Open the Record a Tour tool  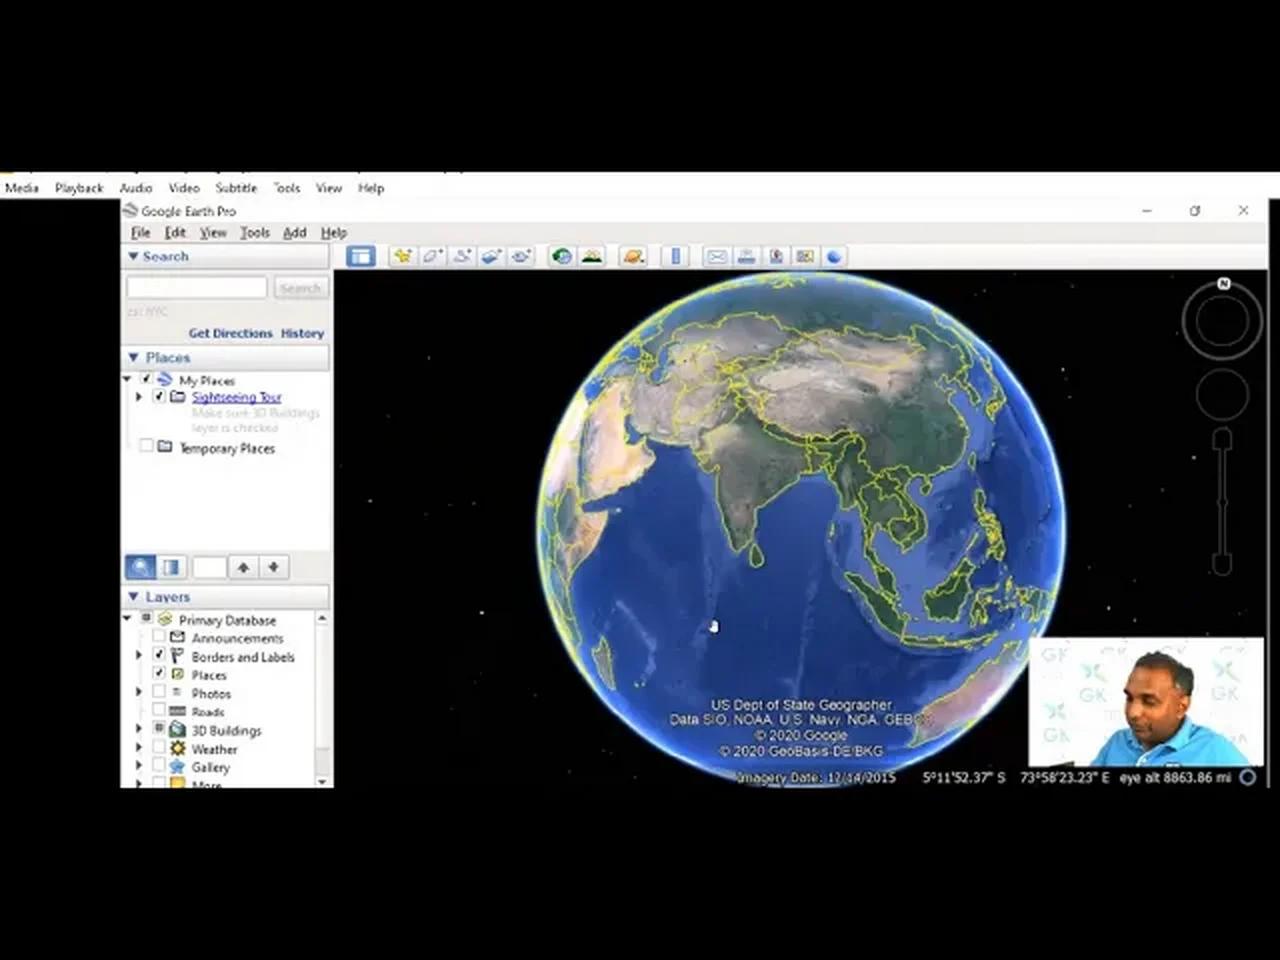[x=521, y=256]
